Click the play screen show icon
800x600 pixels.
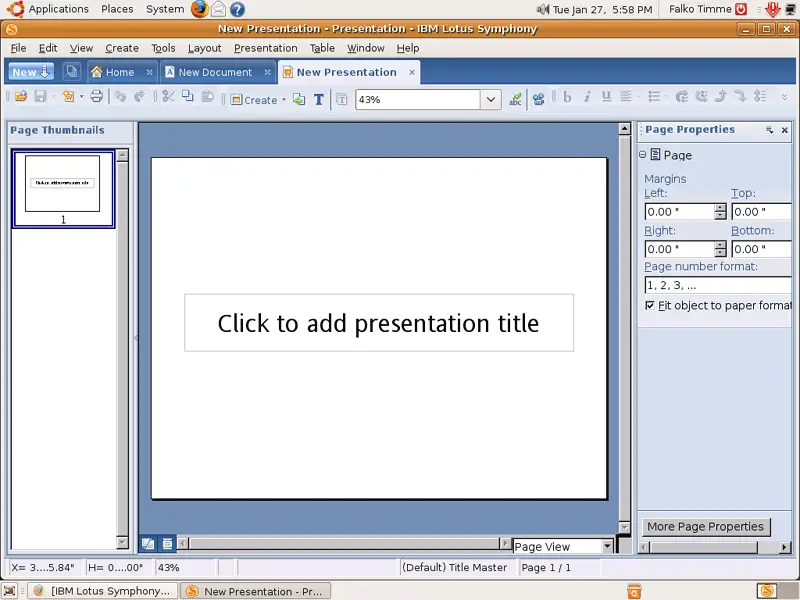point(538,99)
